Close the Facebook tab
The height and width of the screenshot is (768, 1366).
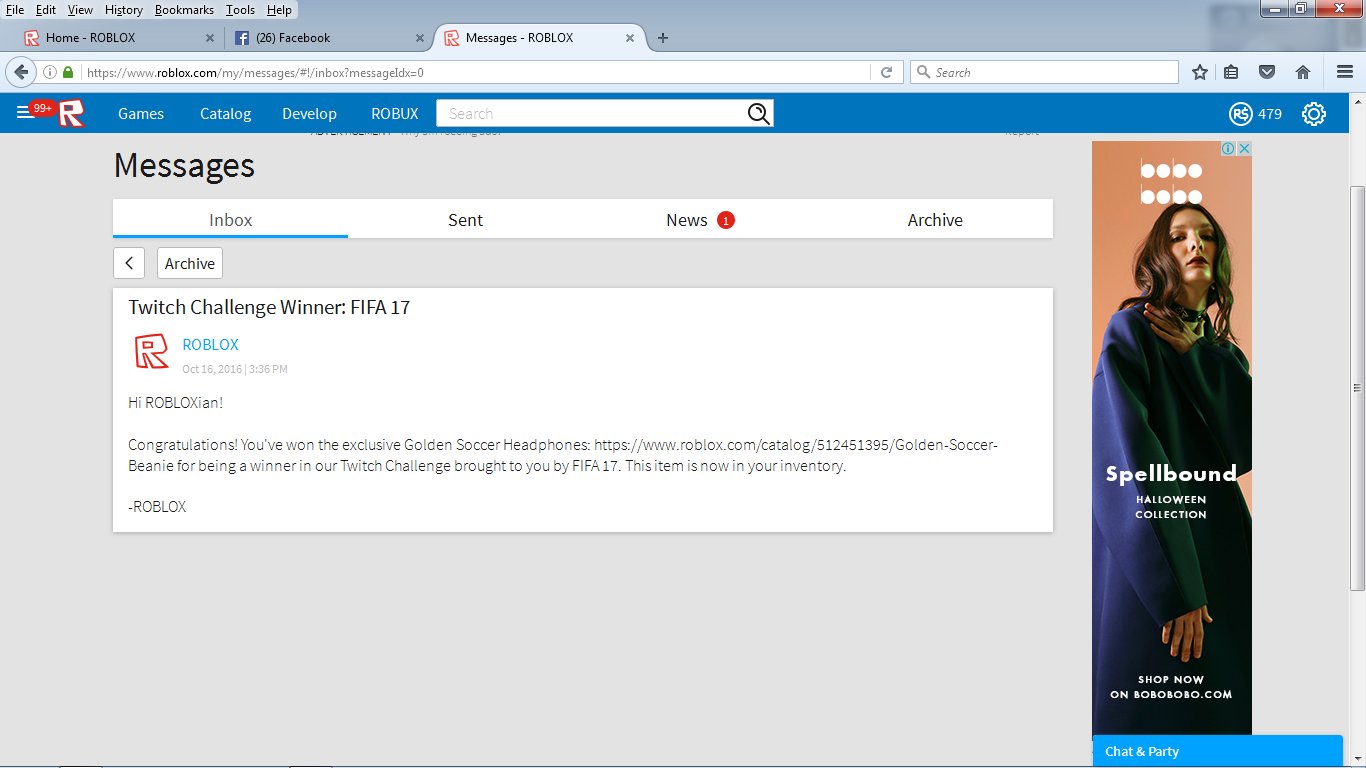point(420,38)
